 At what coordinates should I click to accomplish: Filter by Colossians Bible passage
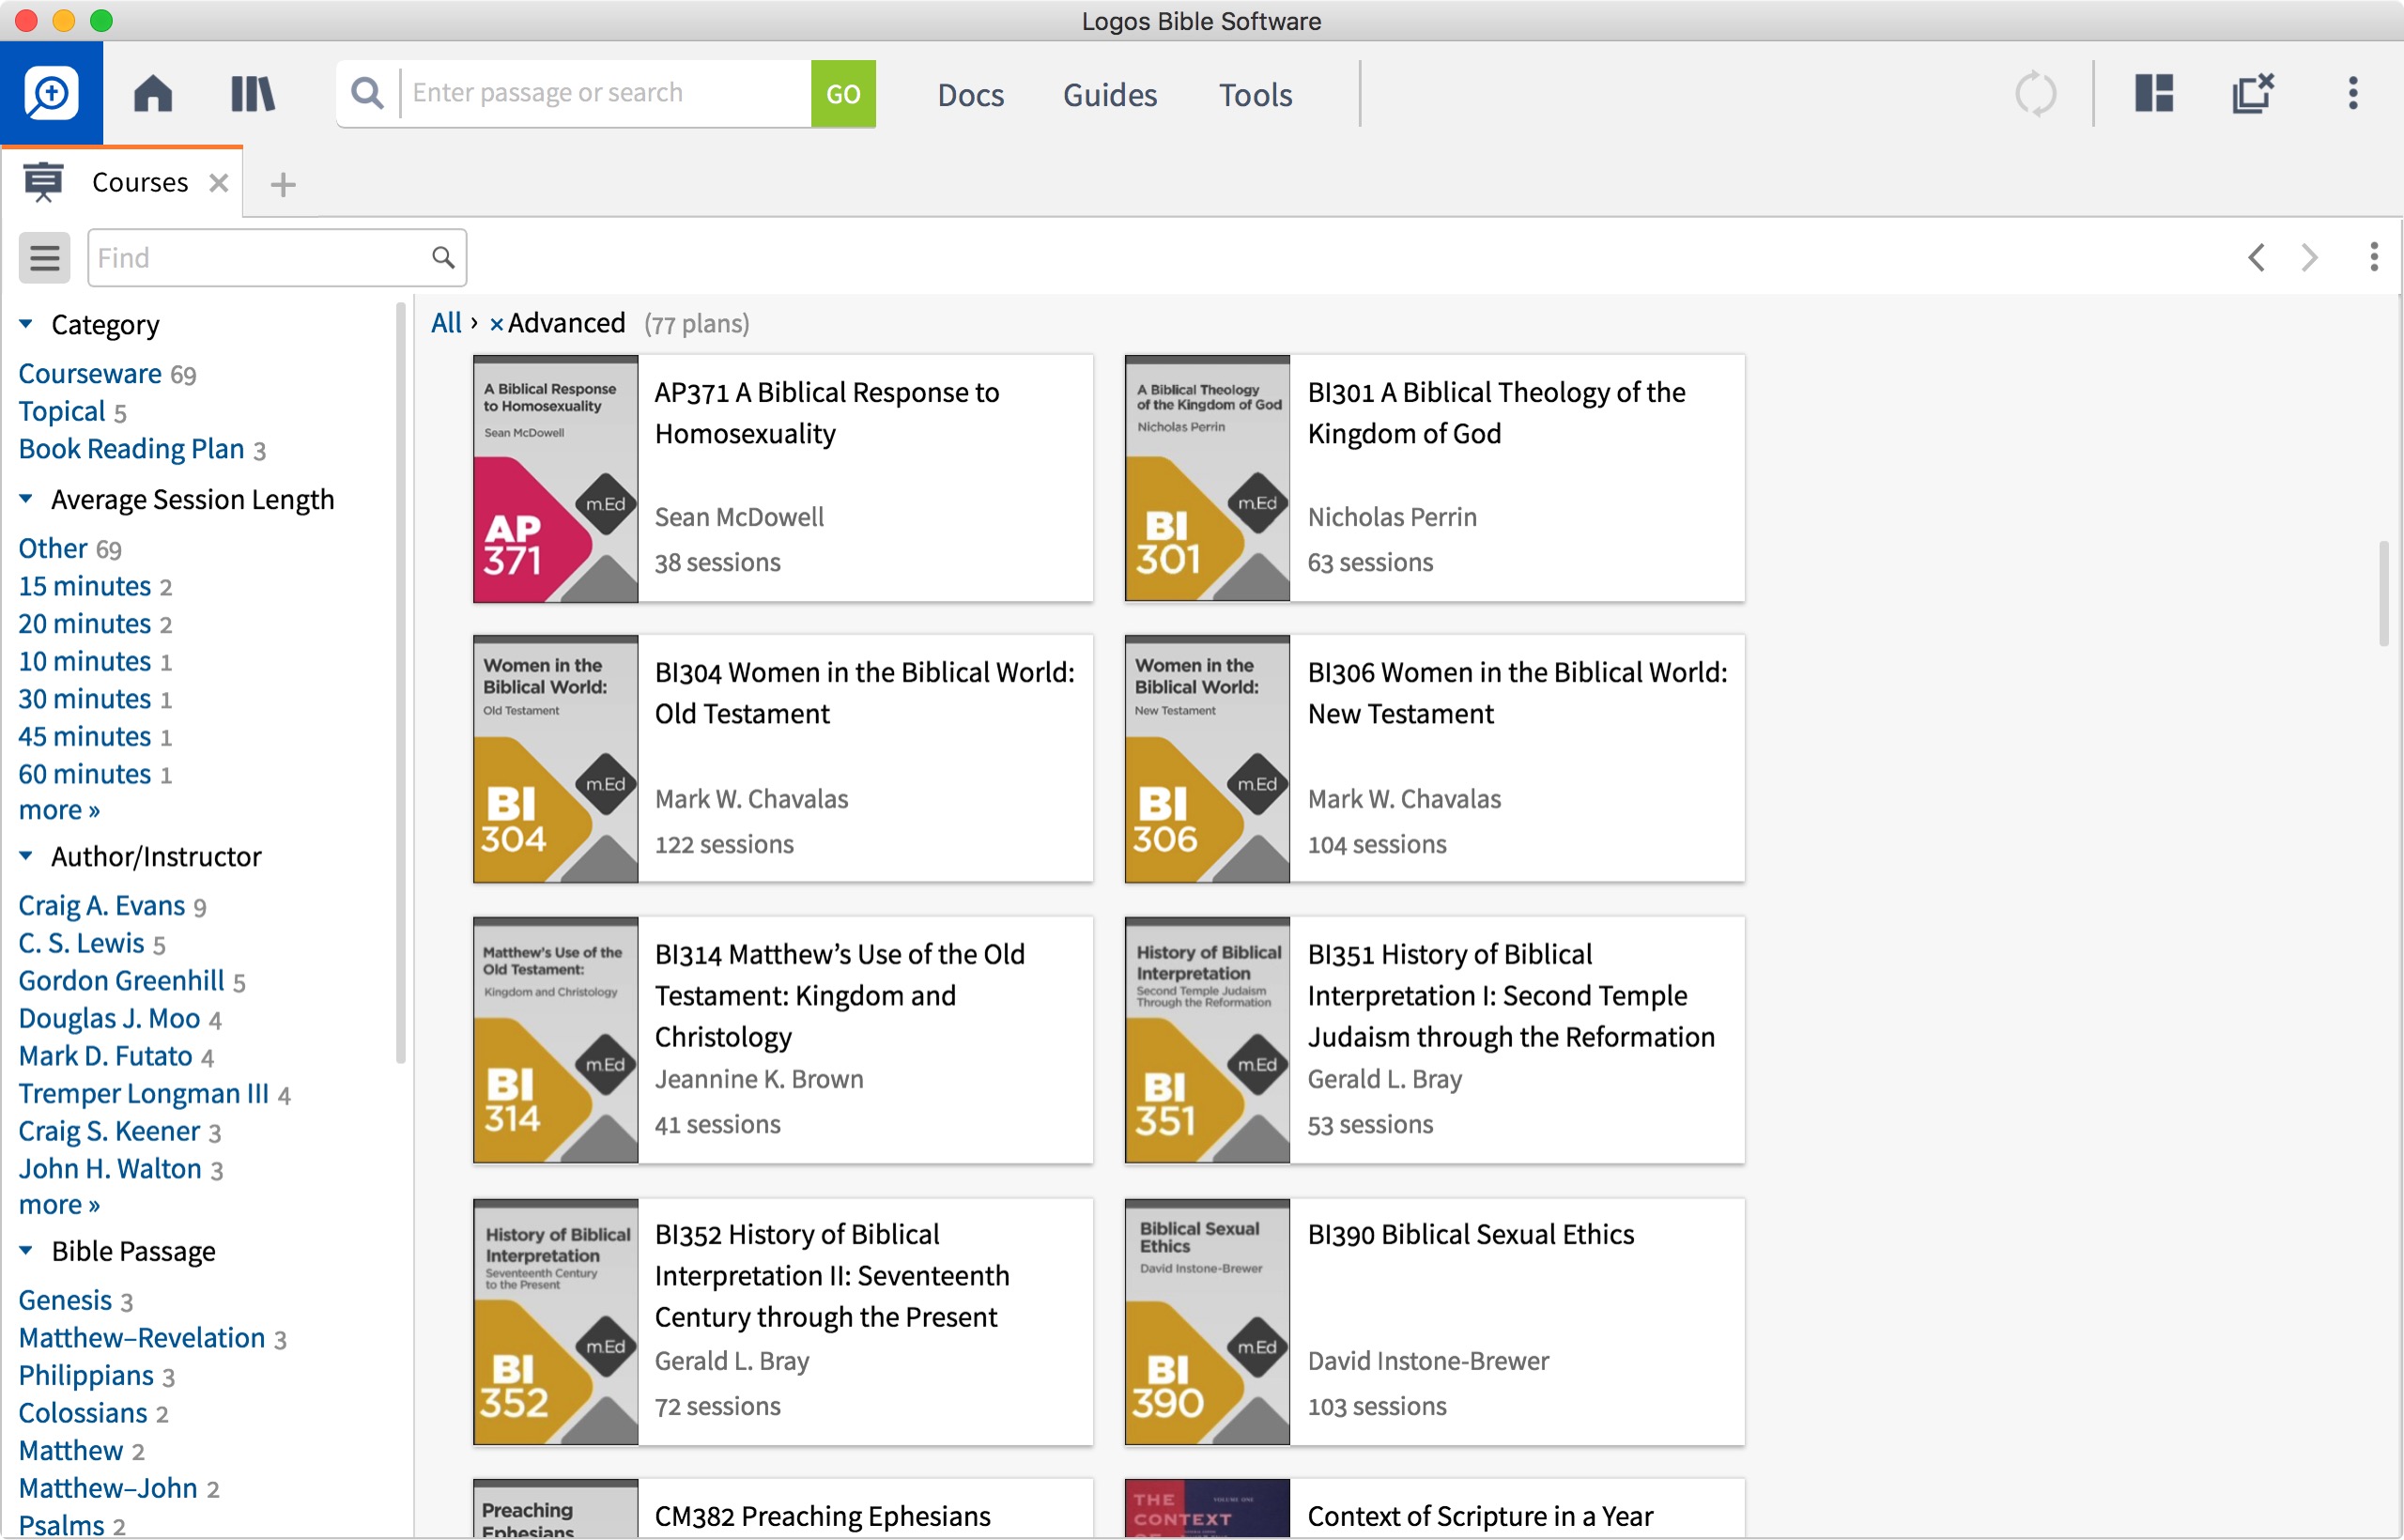coord(83,1413)
